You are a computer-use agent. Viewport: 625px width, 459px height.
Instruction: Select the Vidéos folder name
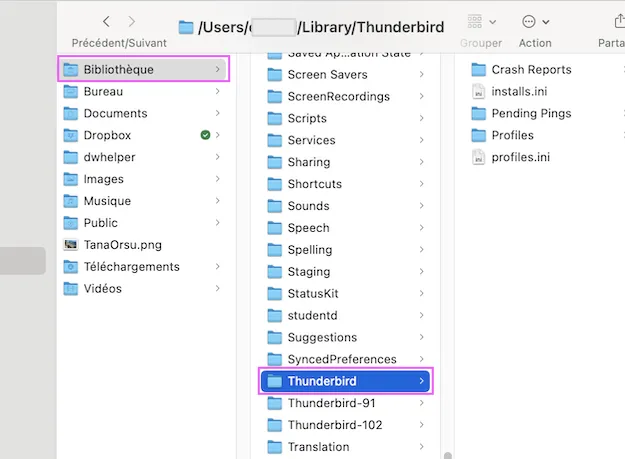point(103,289)
